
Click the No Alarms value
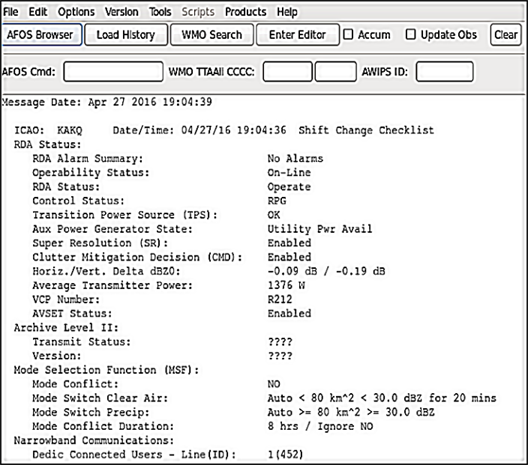coord(295,158)
